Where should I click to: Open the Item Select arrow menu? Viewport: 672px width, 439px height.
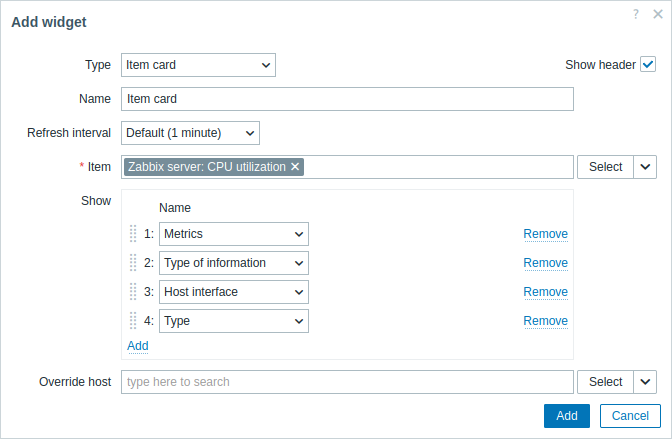pos(645,167)
